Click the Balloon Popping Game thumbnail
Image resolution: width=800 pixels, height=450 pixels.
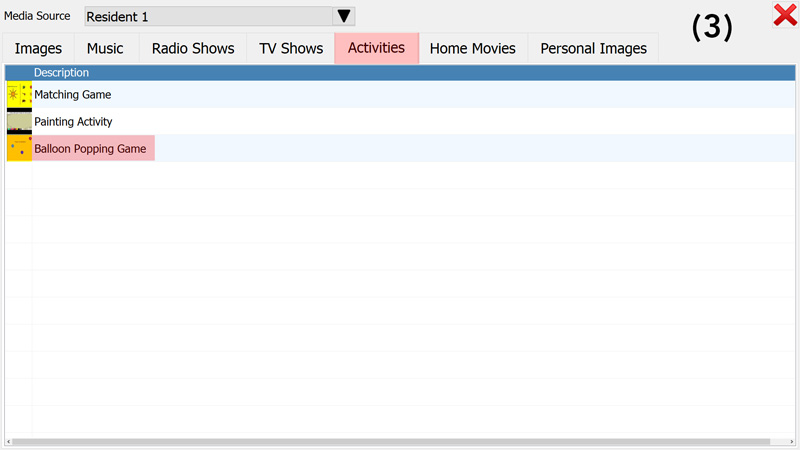tap(18, 148)
